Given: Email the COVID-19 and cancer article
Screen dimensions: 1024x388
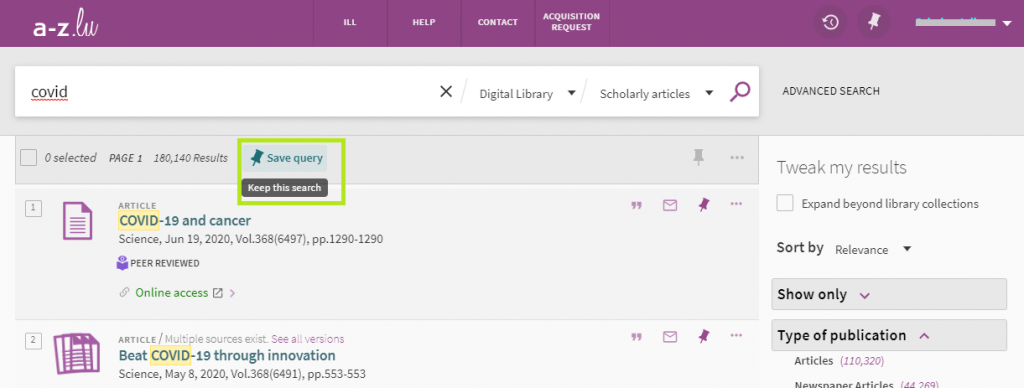Looking at the screenshot, I should tap(669, 205).
